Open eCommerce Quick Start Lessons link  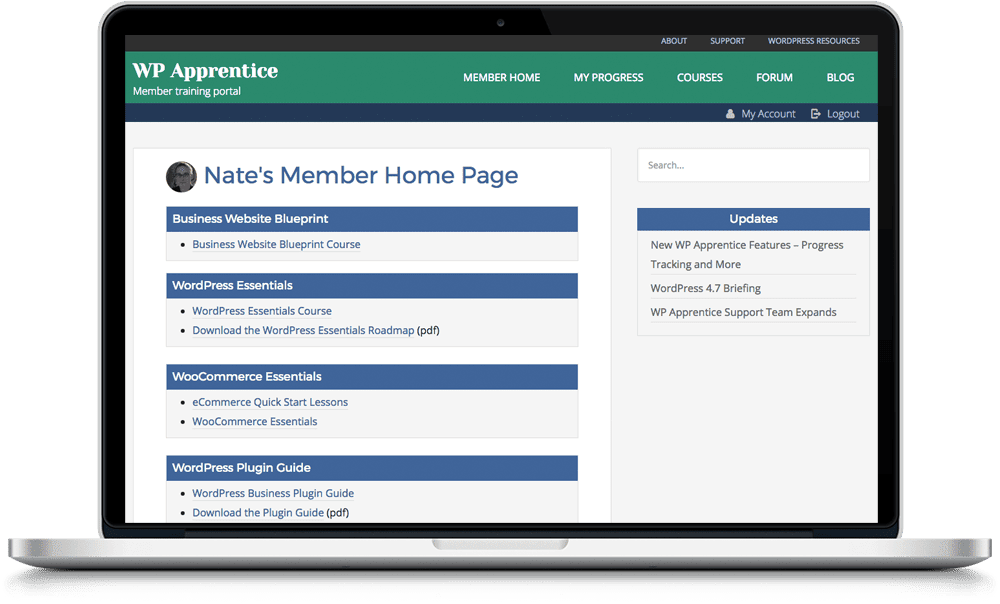(x=270, y=402)
